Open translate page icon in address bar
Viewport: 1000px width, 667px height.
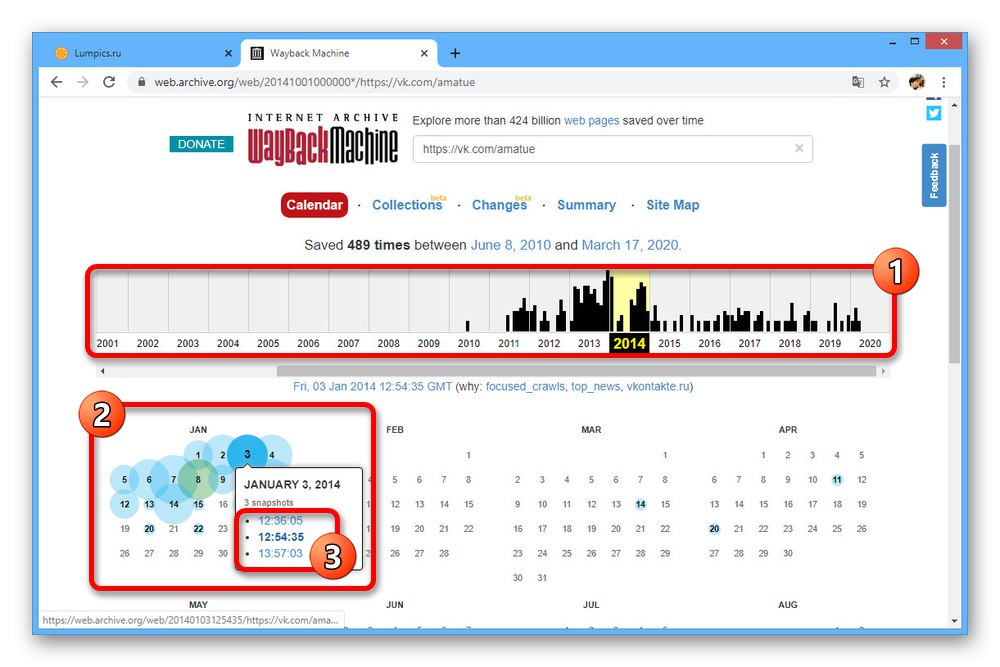click(x=858, y=82)
